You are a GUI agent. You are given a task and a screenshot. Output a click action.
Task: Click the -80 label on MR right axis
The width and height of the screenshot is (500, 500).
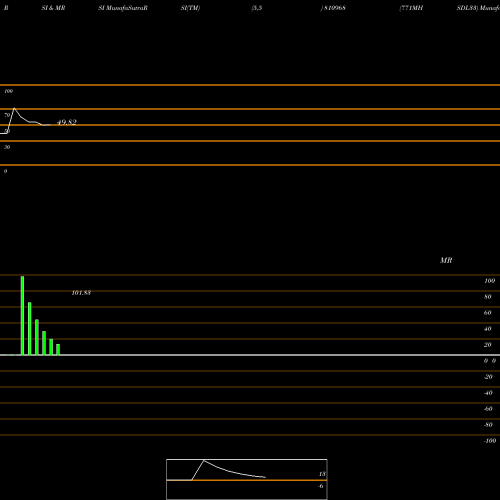488,425
